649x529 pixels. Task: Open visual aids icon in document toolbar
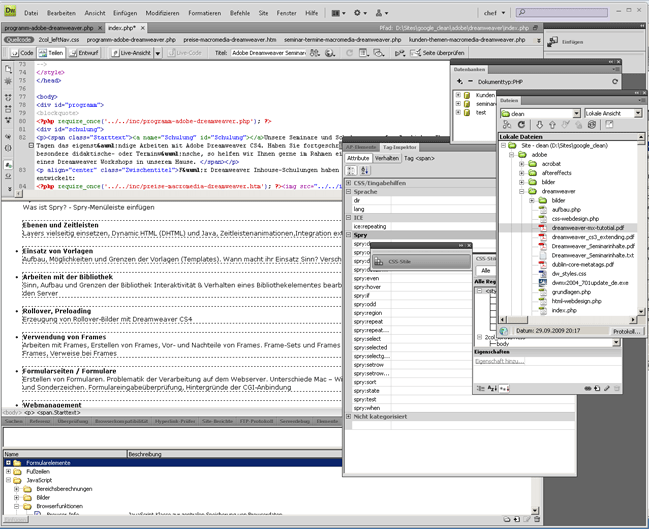pyautogui.click(x=378, y=53)
